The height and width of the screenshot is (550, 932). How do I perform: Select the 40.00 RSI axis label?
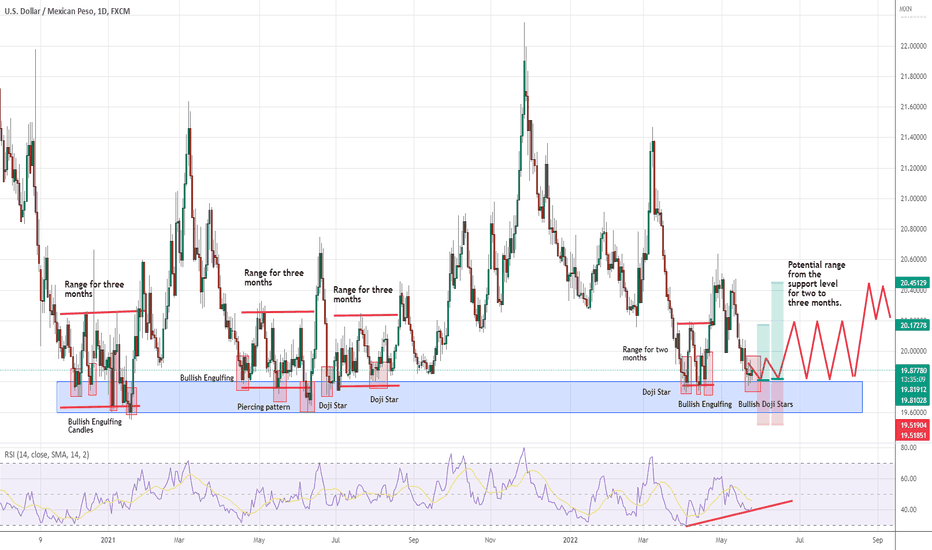(x=908, y=510)
